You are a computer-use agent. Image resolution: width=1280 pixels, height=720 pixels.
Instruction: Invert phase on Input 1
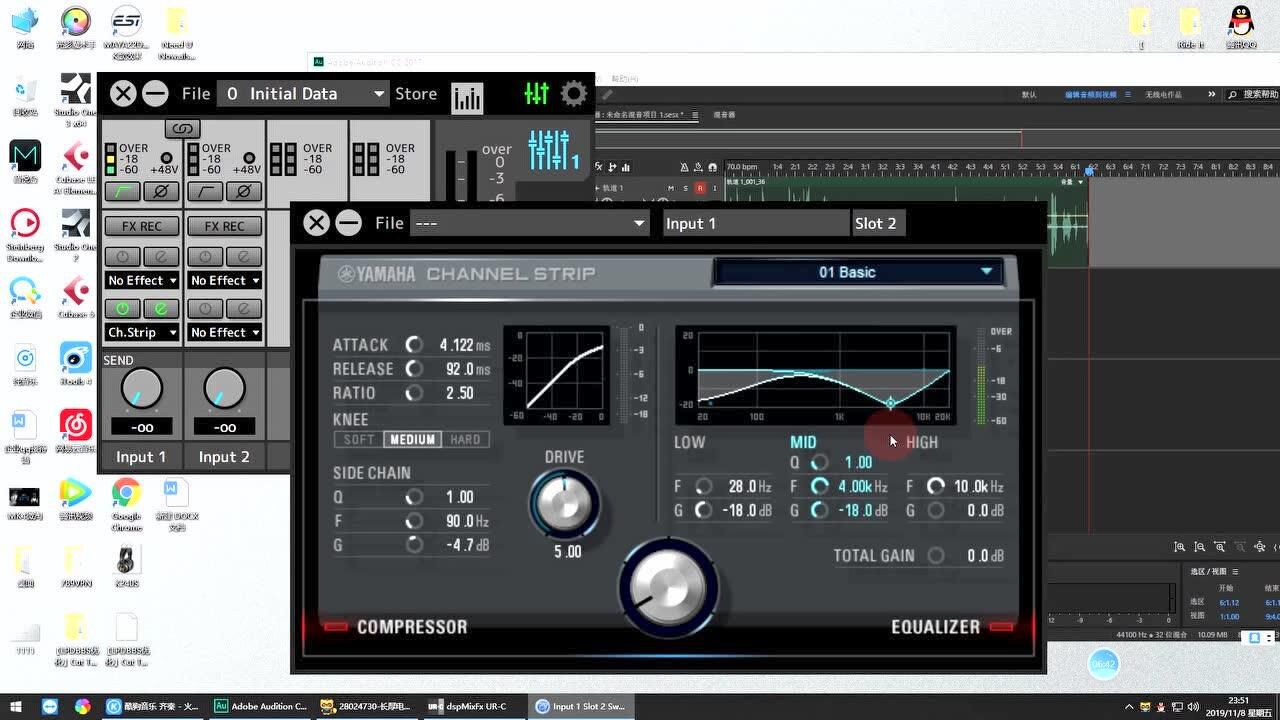[x=161, y=190]
